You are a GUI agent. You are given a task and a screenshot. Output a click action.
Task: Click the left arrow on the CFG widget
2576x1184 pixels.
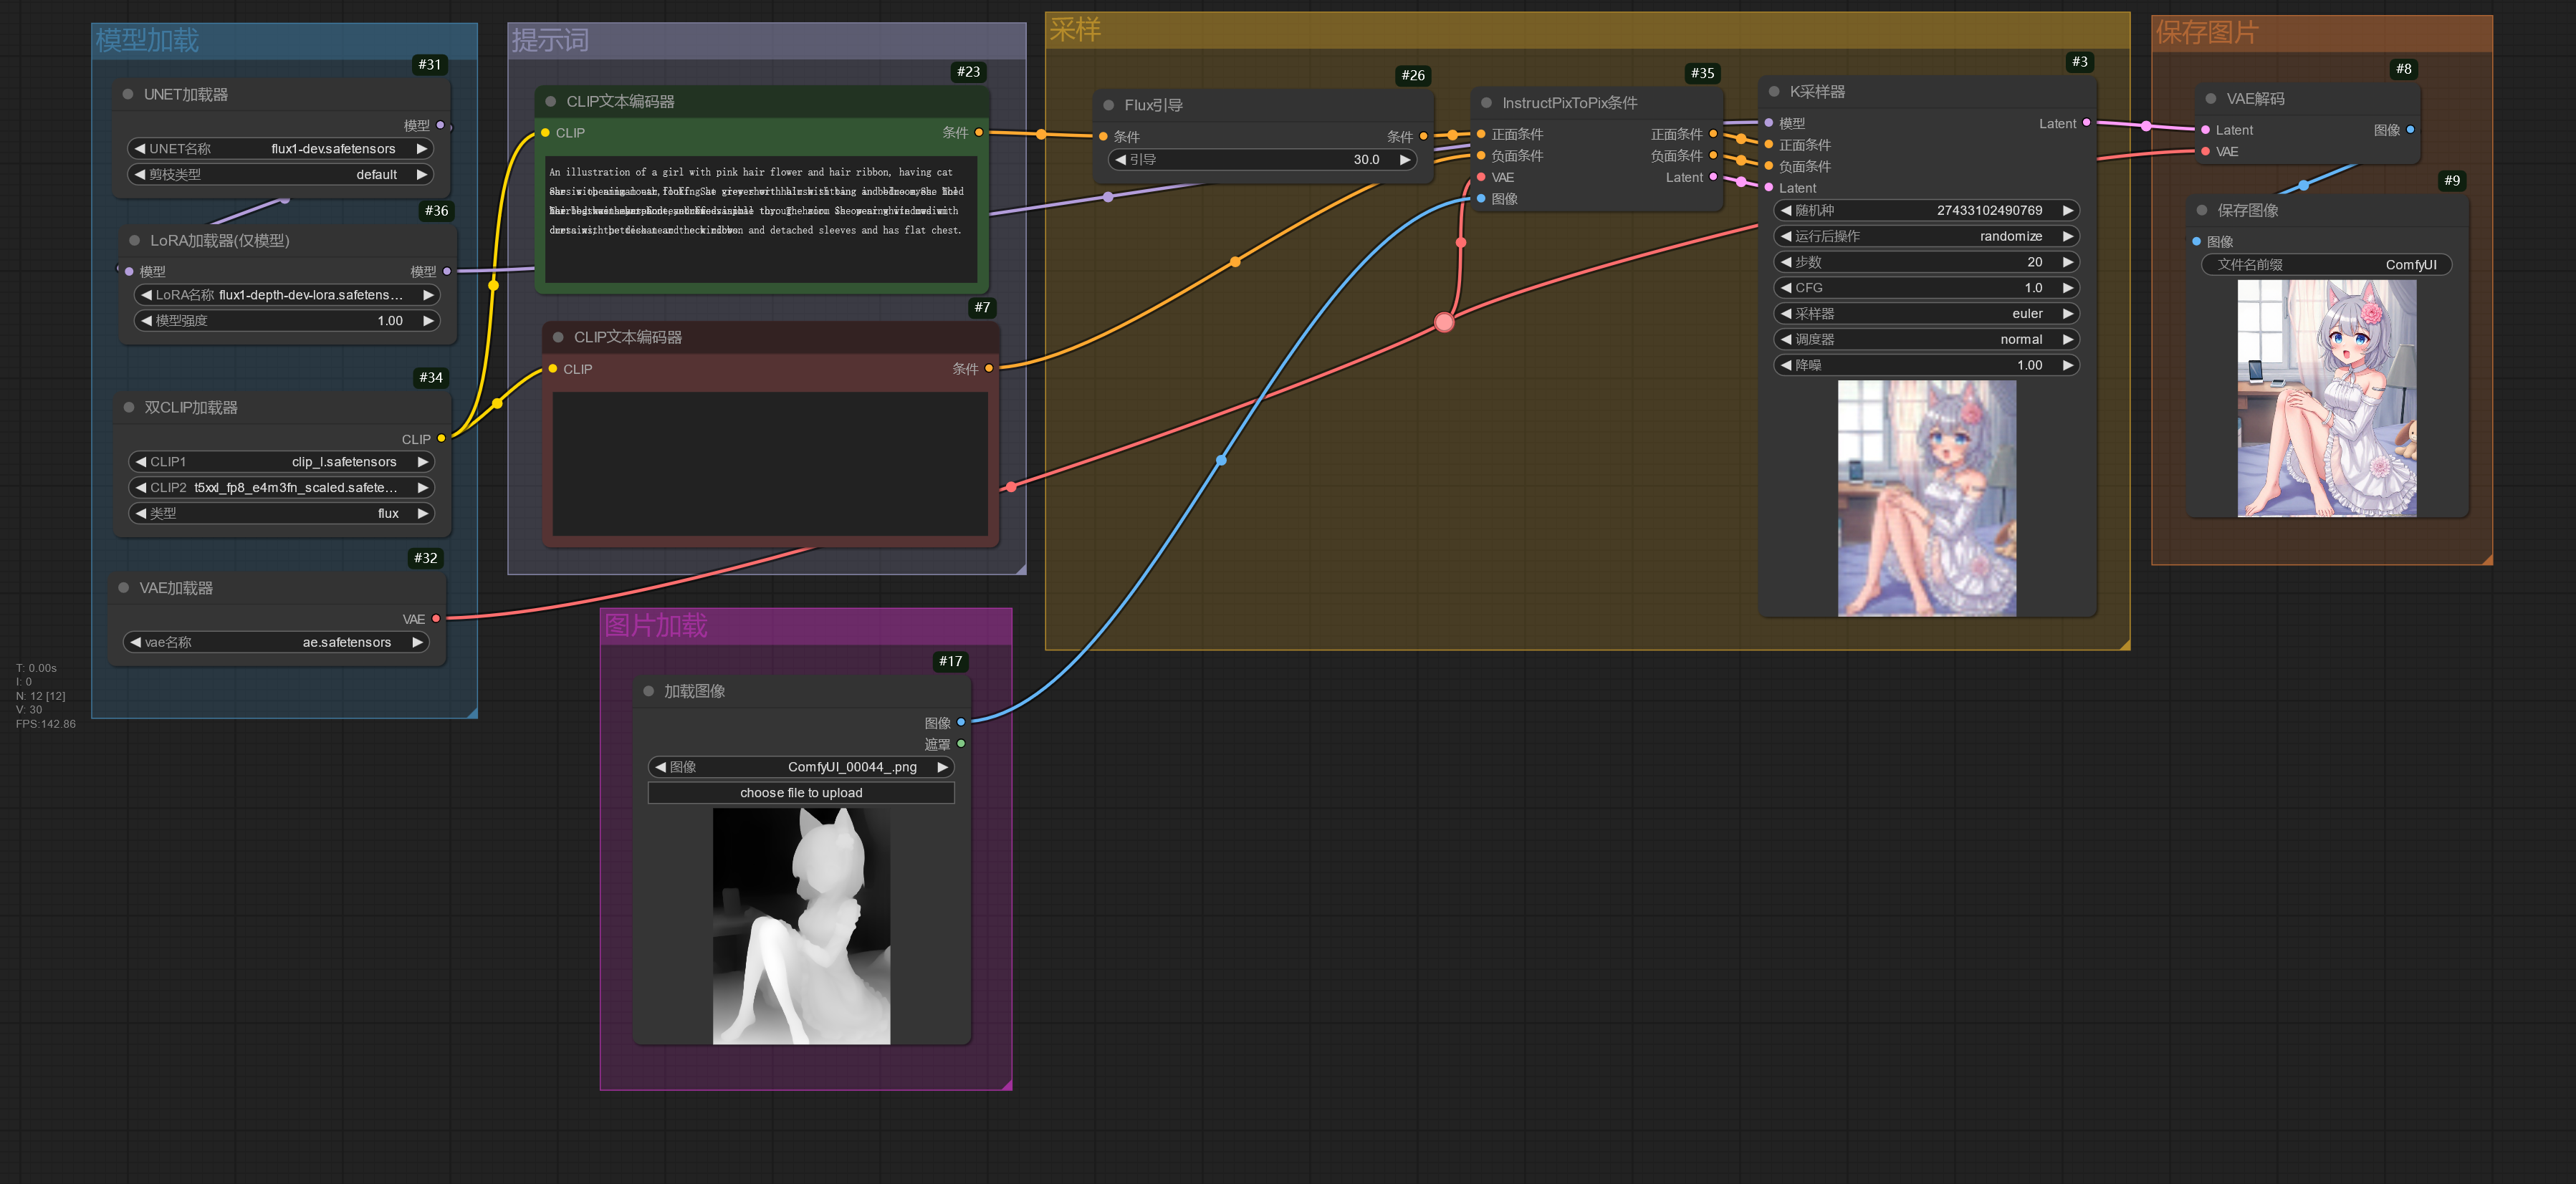pyautogui.click(x=1786, y=288)
